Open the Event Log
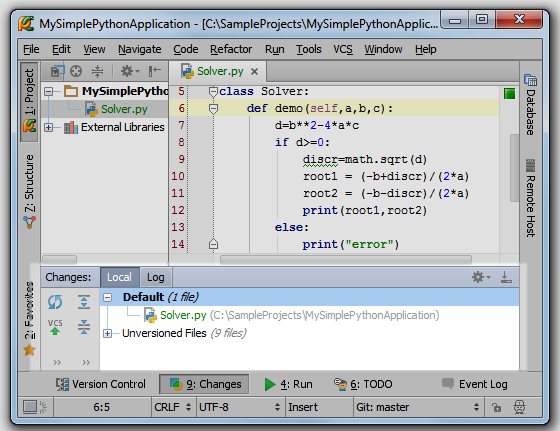Screen dimensions: 560x431 (x=475, y=384)
